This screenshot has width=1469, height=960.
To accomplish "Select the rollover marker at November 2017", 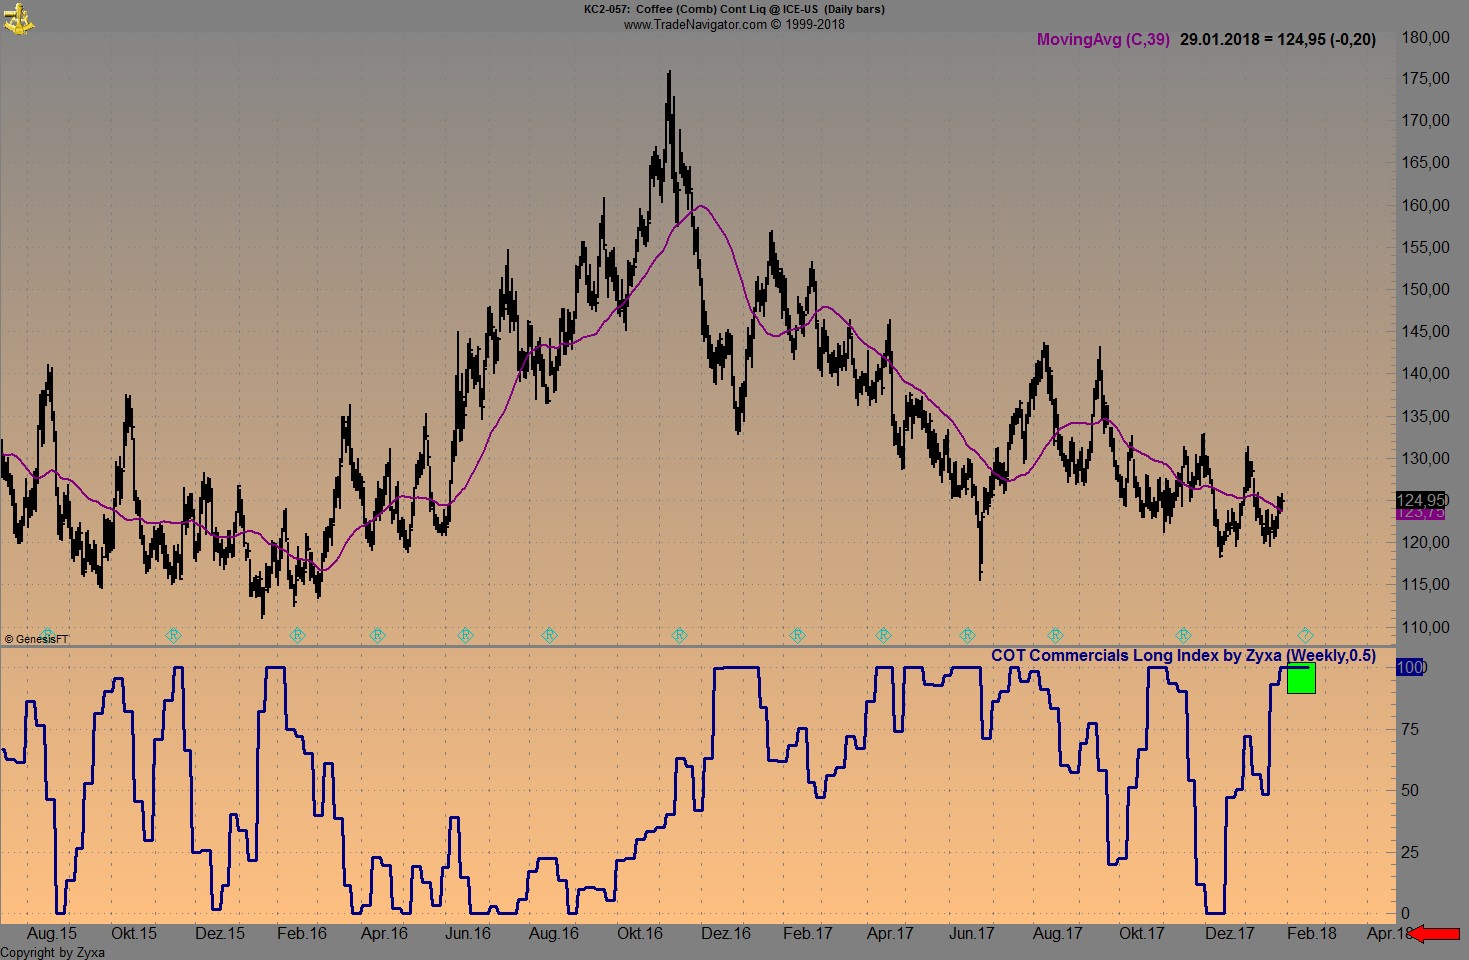I will 1183,635.
